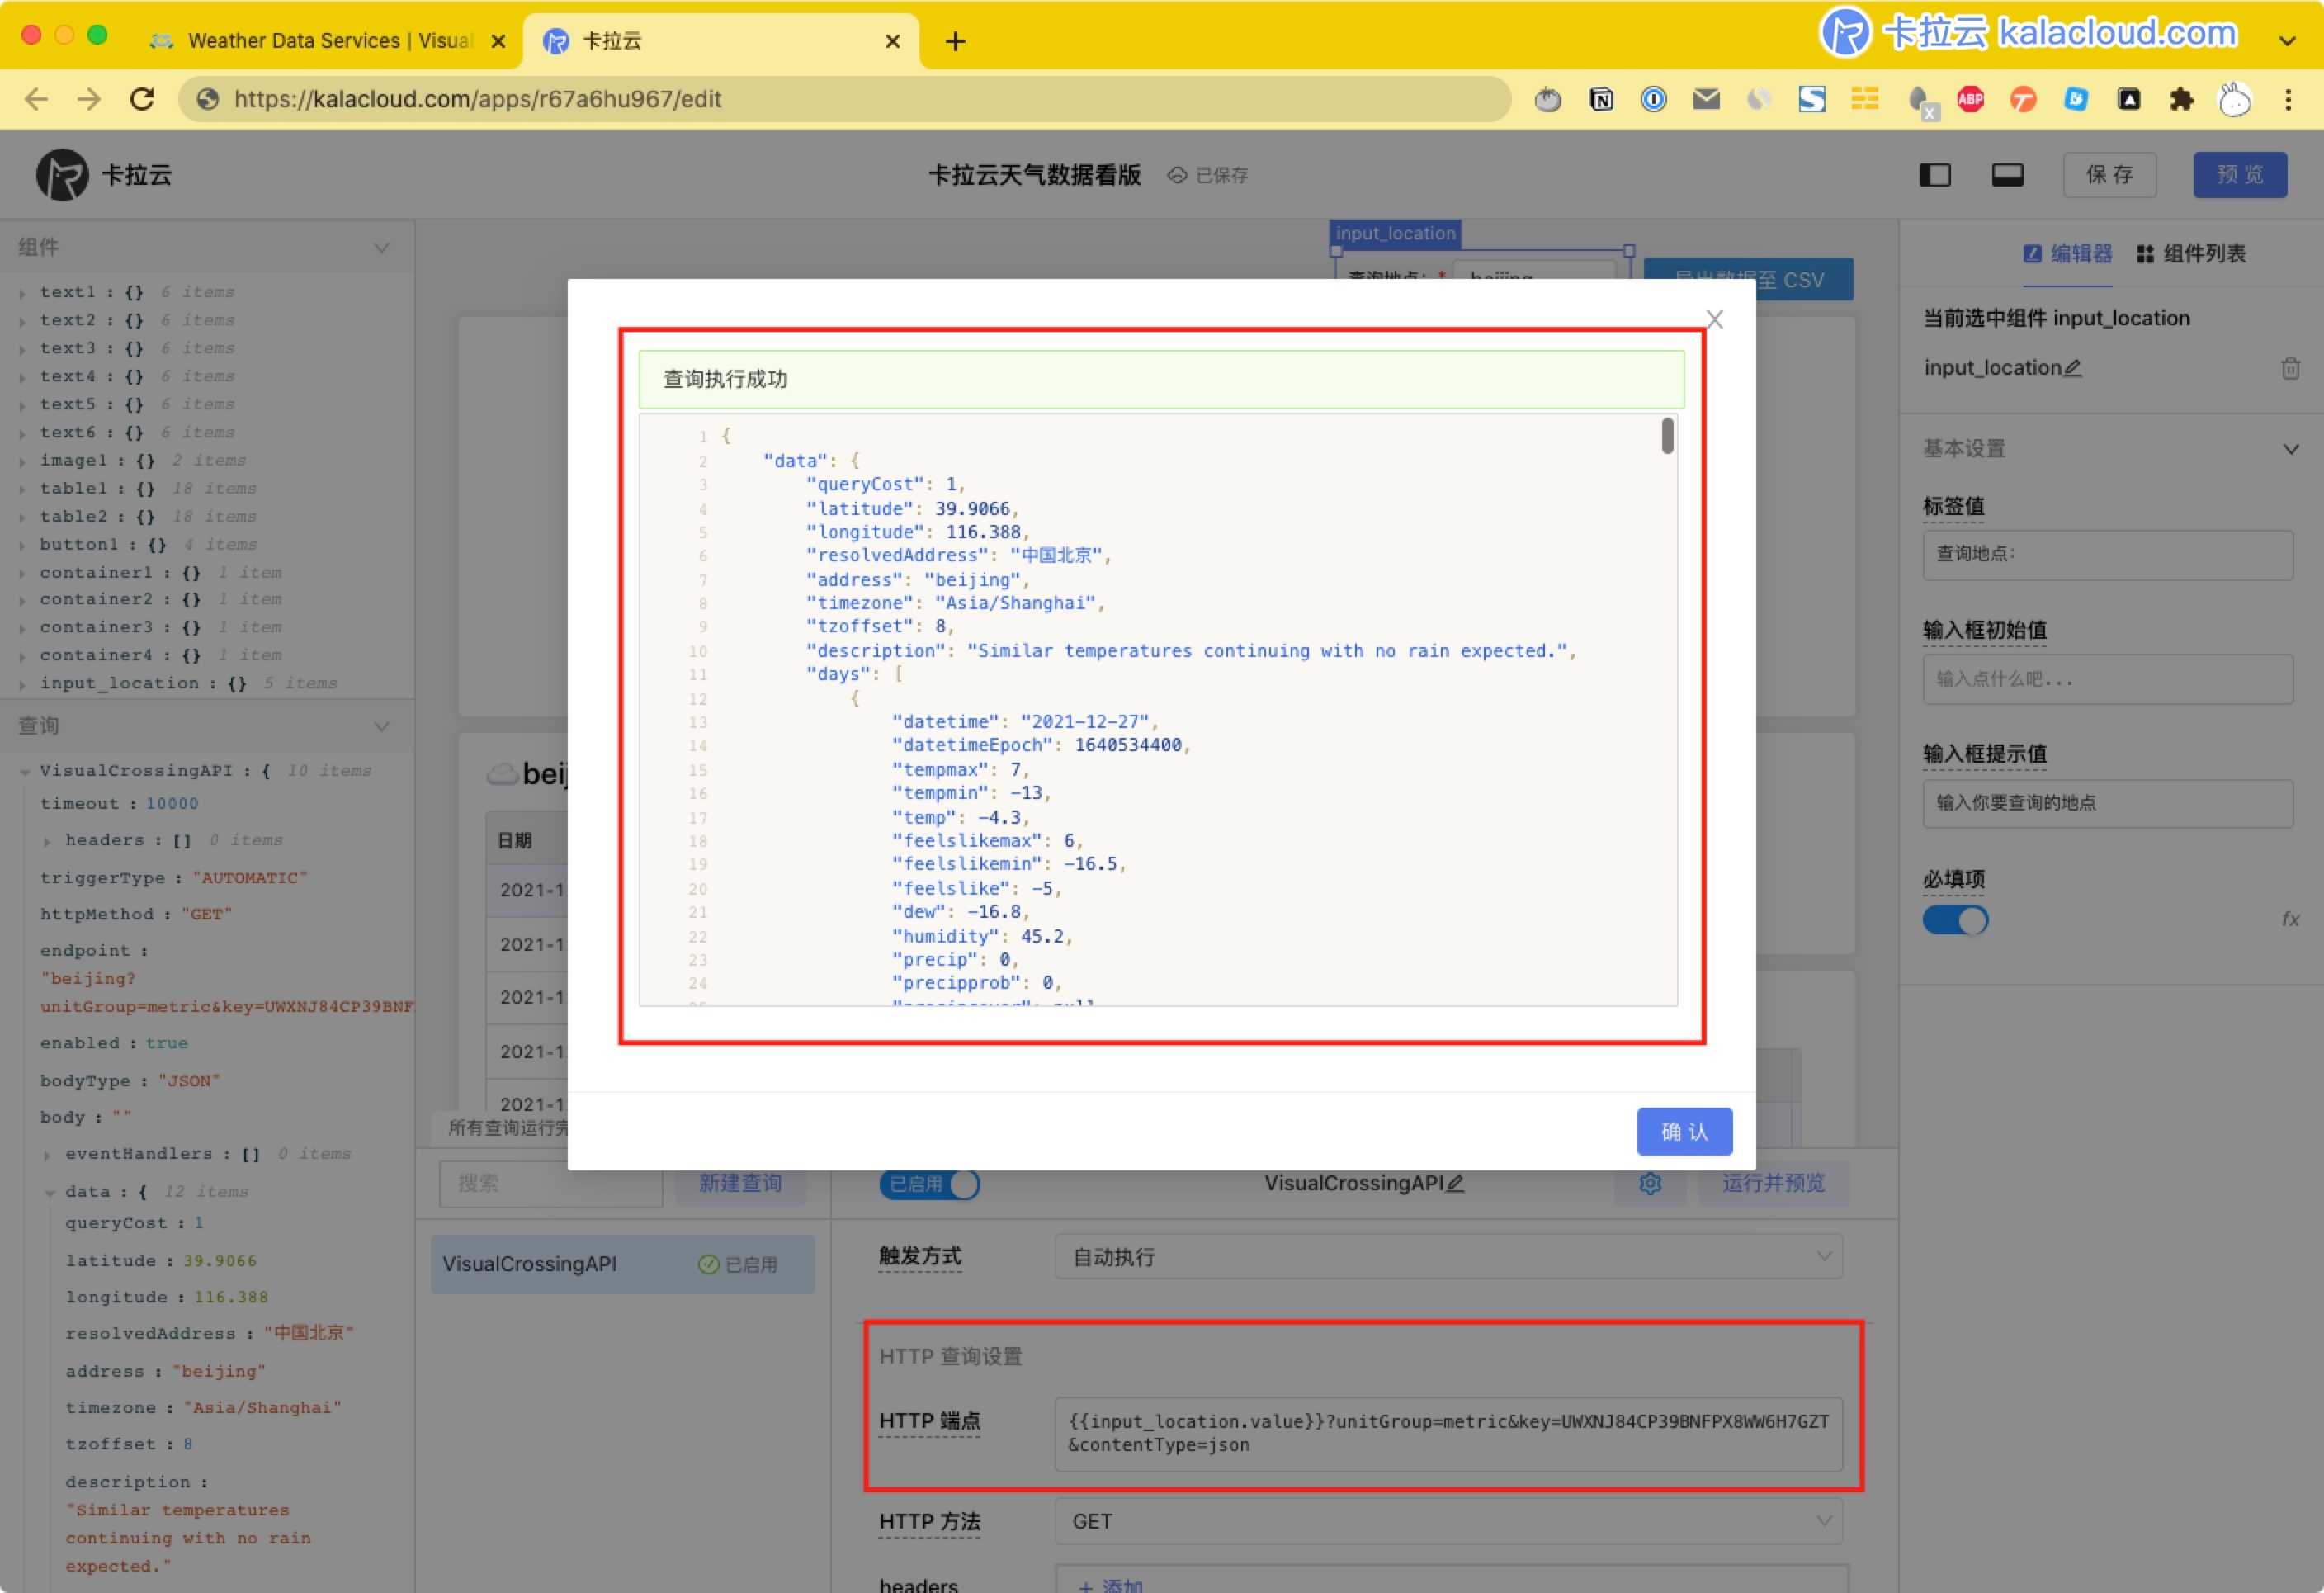The width and height of the screenshot is (2324, 1593).
Task: Click the 预览 preview button
Action: point(2239,175)
